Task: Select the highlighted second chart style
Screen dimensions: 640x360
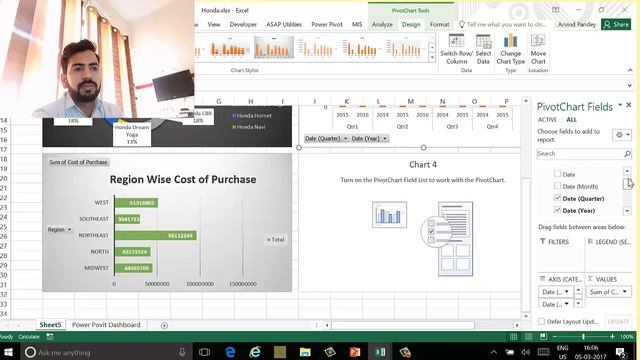Action: 273,47
